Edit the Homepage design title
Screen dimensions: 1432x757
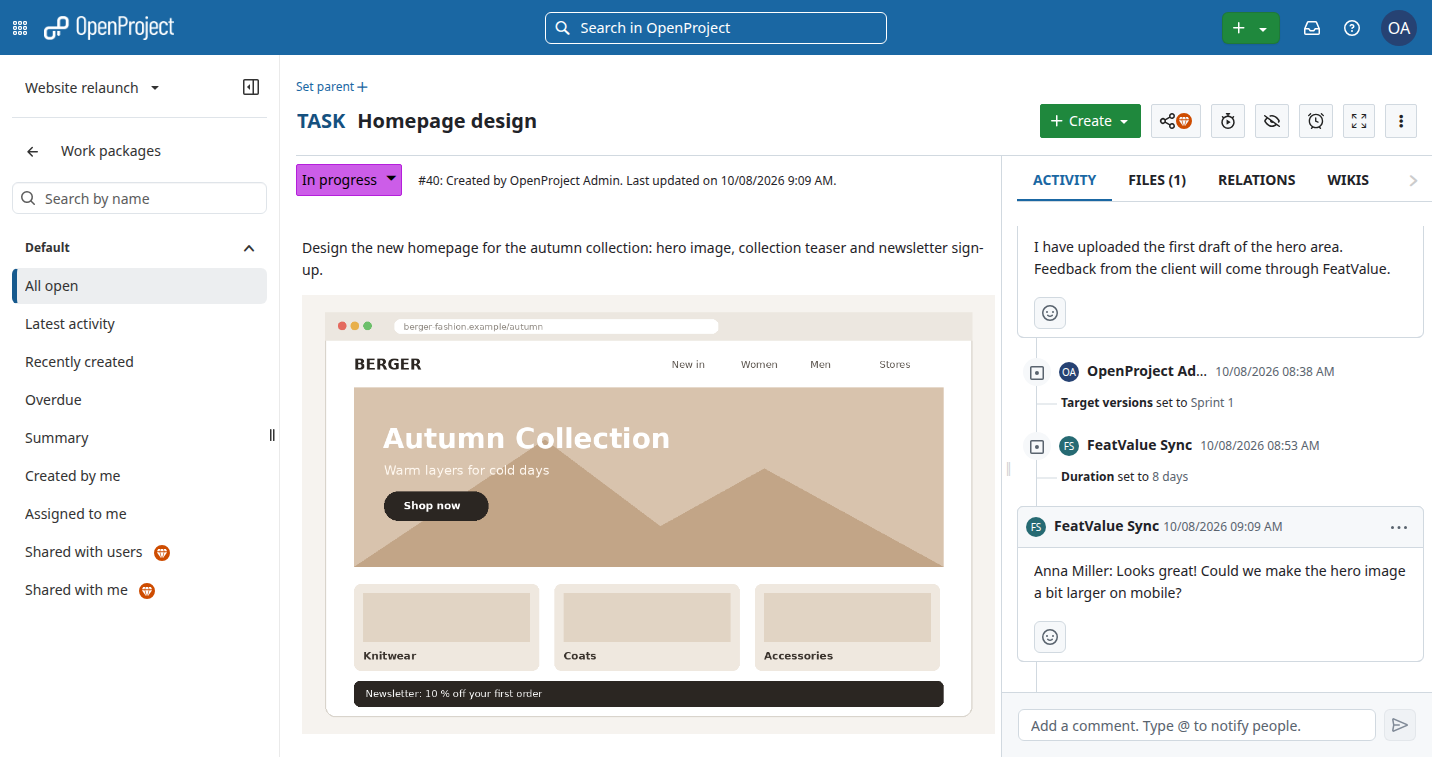tap(447, 121)
